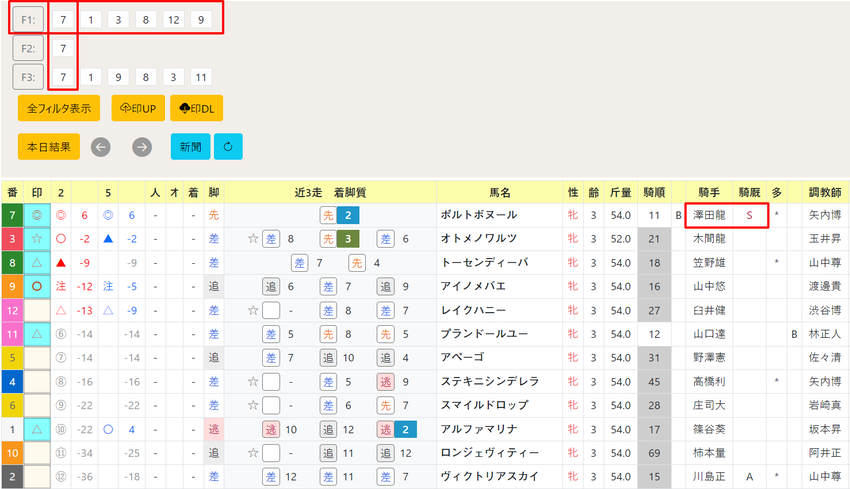Screen dimensions: 850x489
Task: Click horse name オトメノワルツ
Action: pyautogui.click(x=479, y=239)
